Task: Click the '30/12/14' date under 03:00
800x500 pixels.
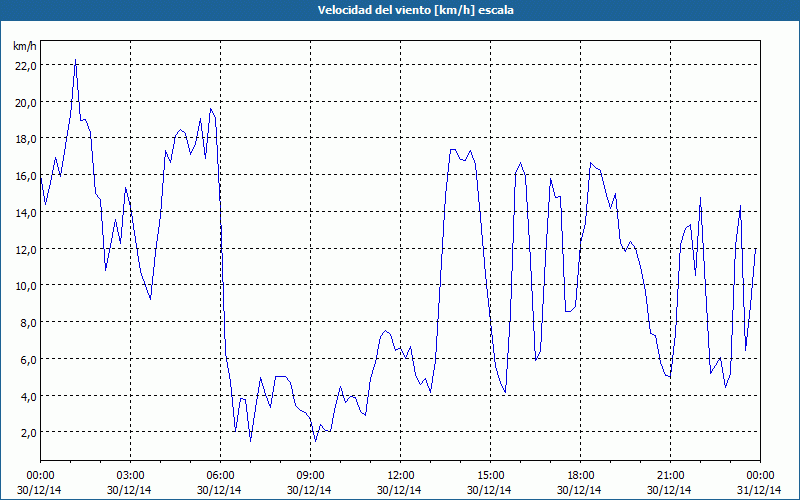Action: click(129, 490)
